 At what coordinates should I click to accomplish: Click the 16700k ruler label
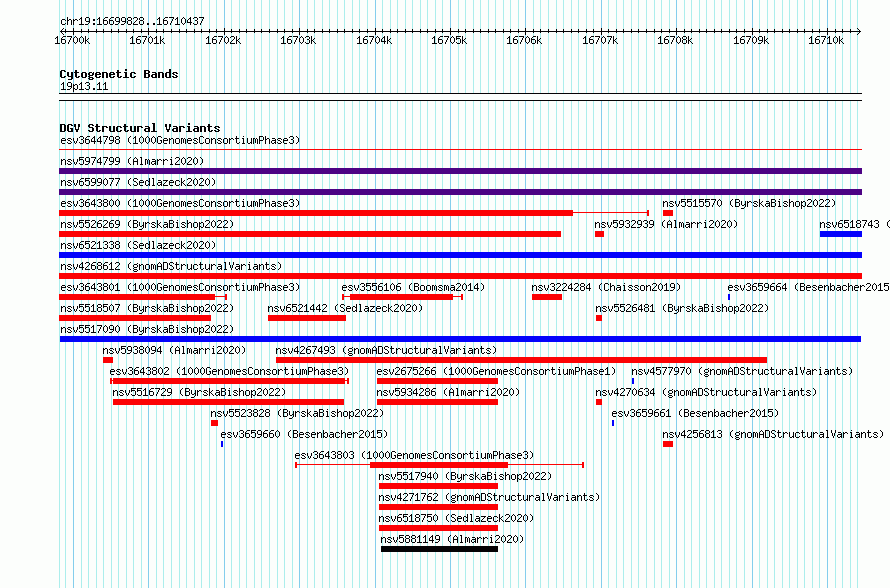72,40
